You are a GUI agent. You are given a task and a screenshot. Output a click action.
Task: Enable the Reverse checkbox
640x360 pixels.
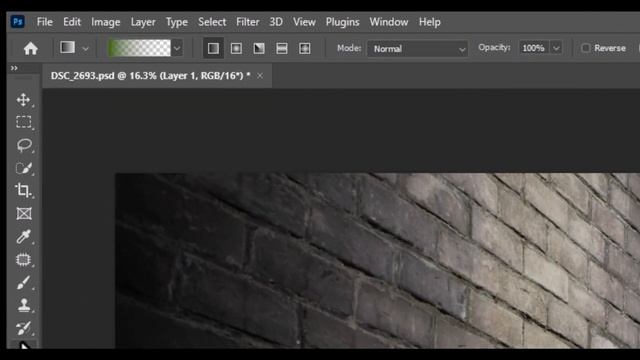[586, 48]
